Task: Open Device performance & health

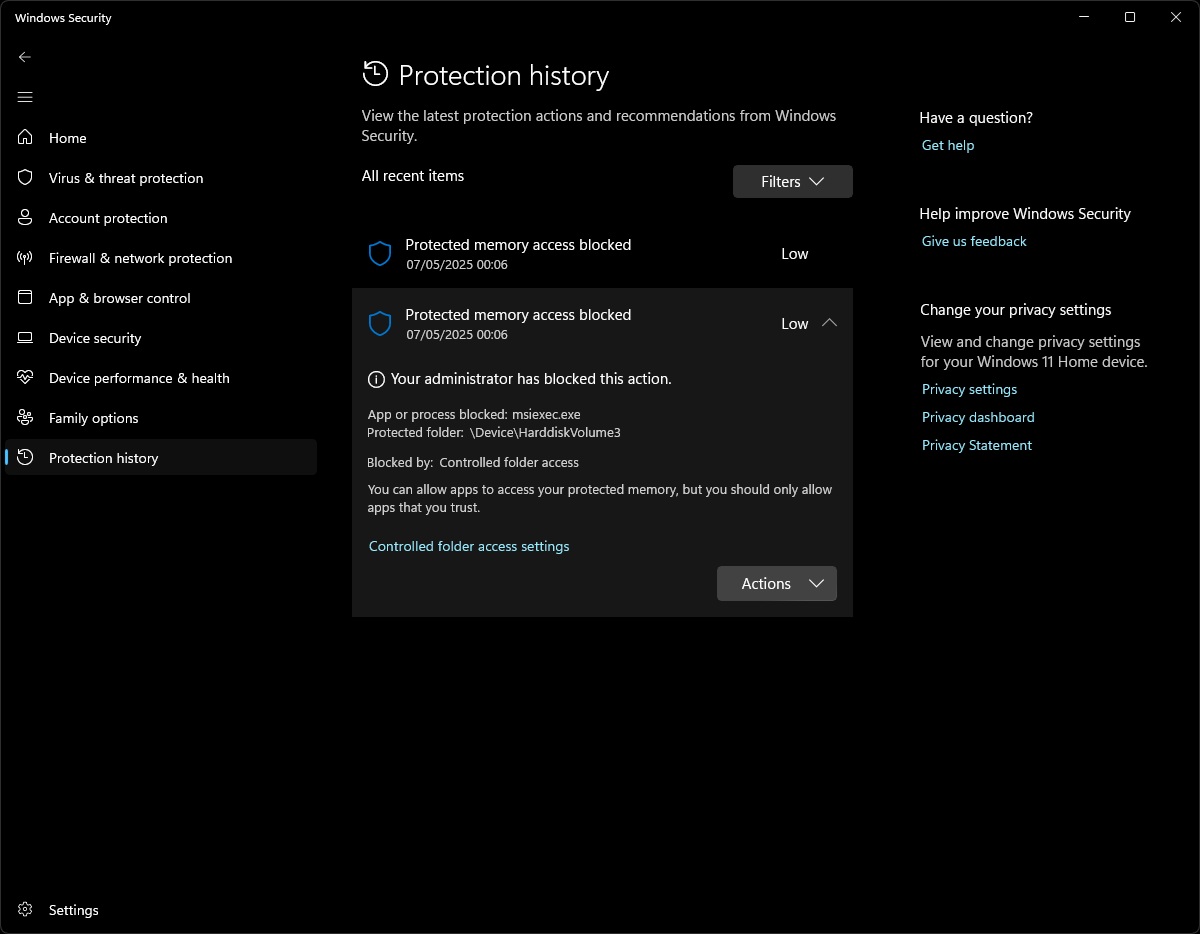Action: pos(161,378)
